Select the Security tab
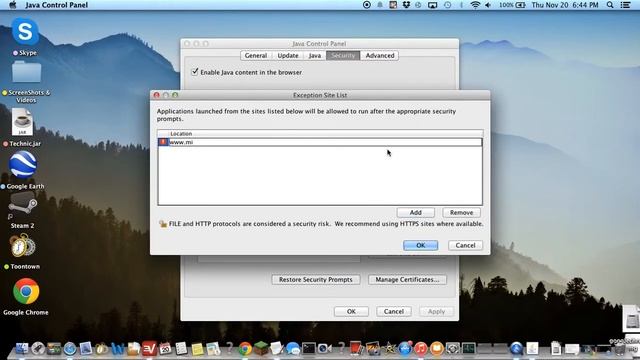 (343, 56)
